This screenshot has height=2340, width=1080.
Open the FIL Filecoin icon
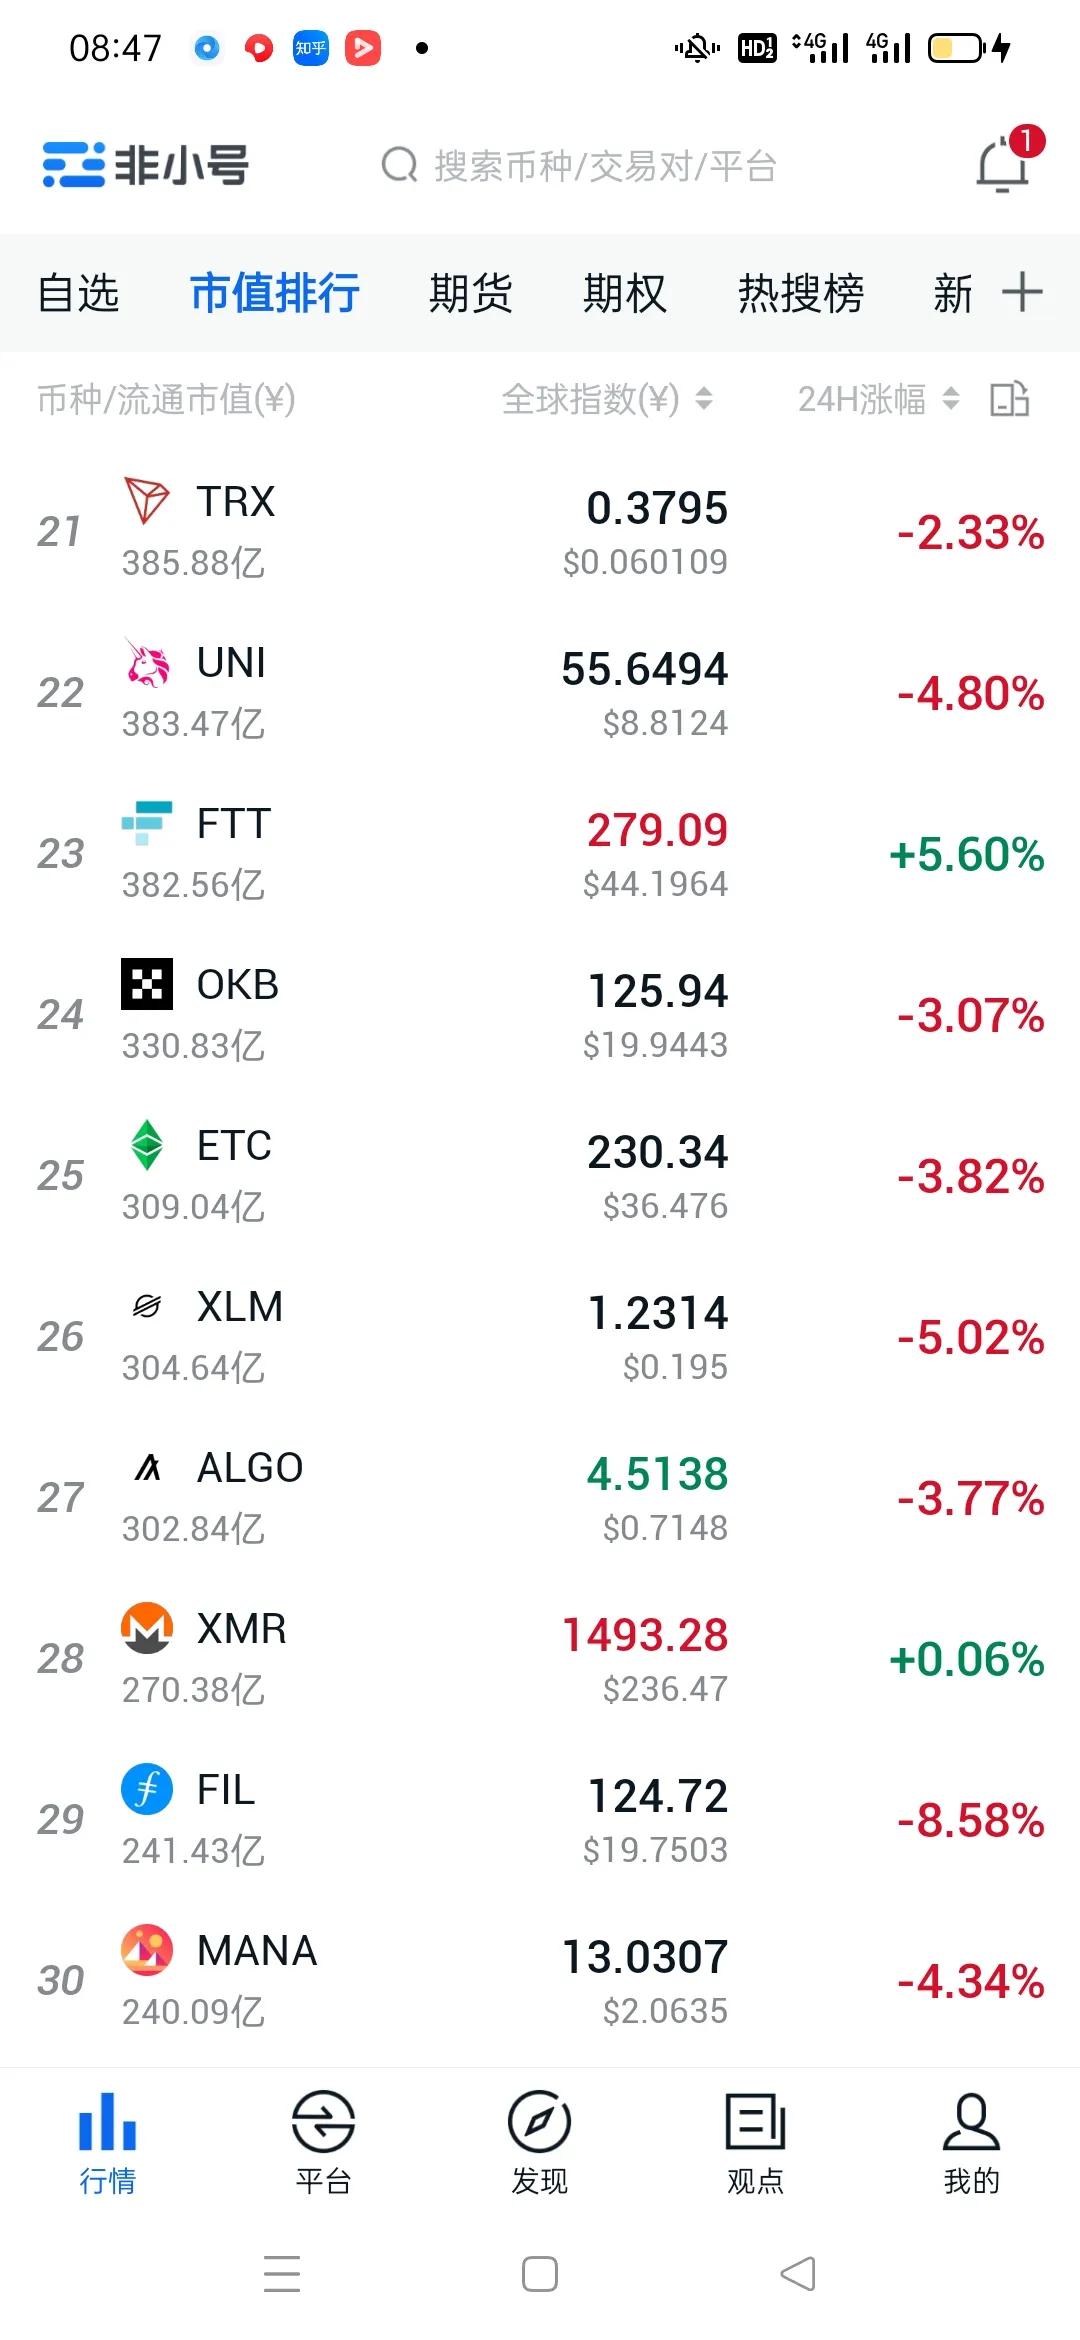click(147, 1789)
